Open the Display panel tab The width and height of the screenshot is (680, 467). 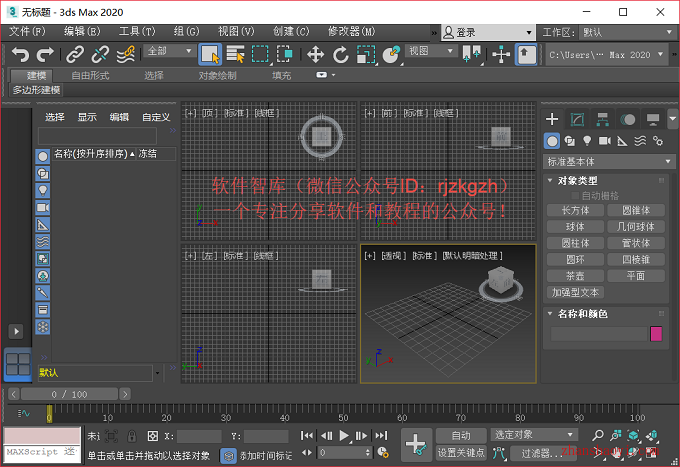tap(653, 119)
